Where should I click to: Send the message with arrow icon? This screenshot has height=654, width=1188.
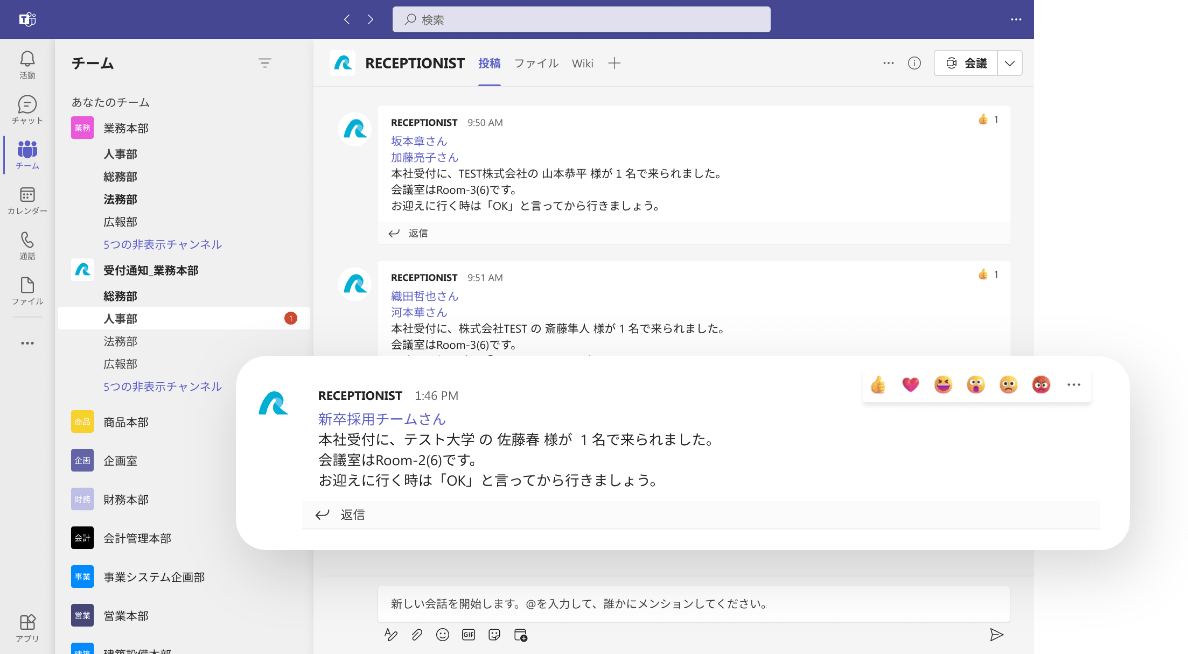pos(996,635)
